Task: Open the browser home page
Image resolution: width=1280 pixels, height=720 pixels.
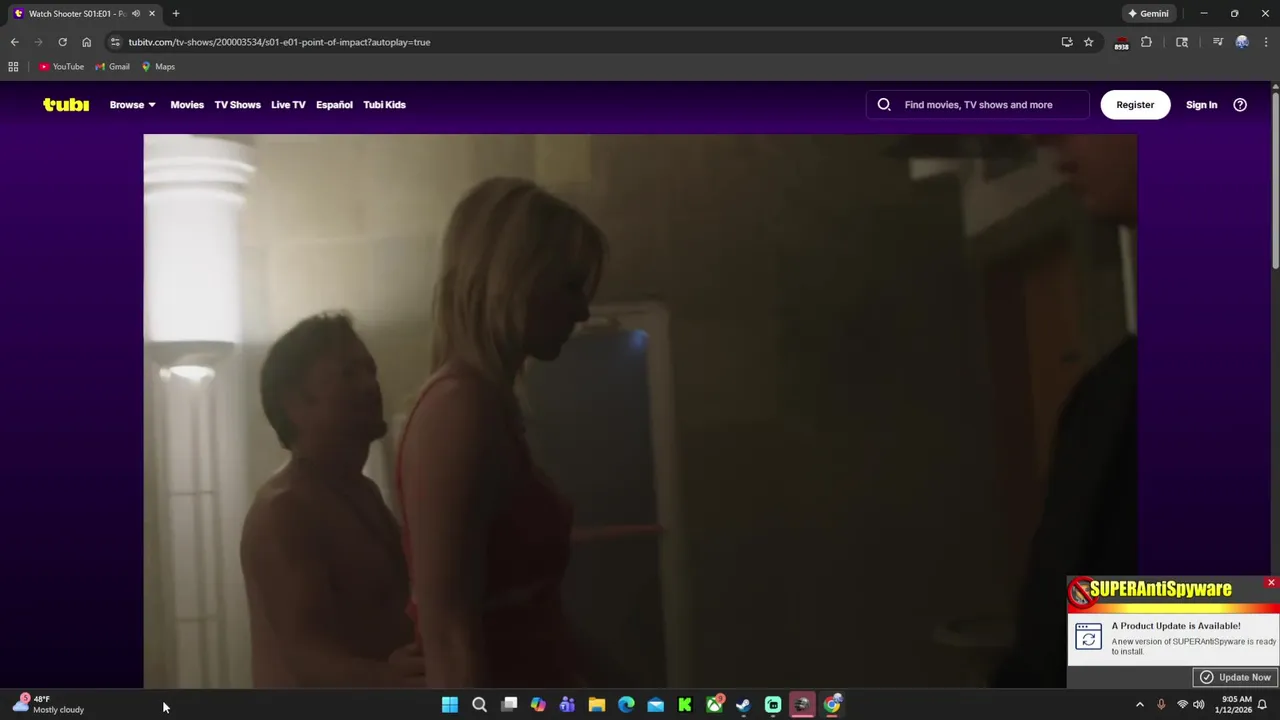Action: pyautogui.click(x=86, y=42)
